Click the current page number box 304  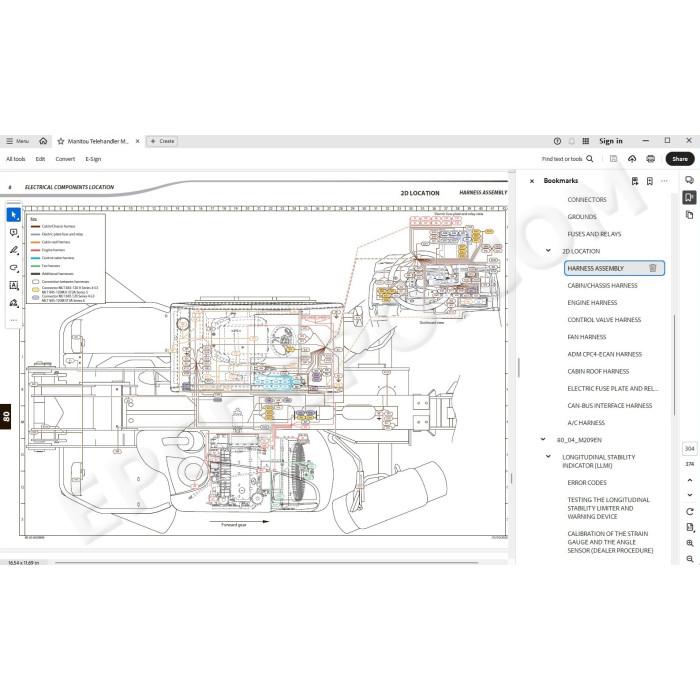tap(690, 449)
